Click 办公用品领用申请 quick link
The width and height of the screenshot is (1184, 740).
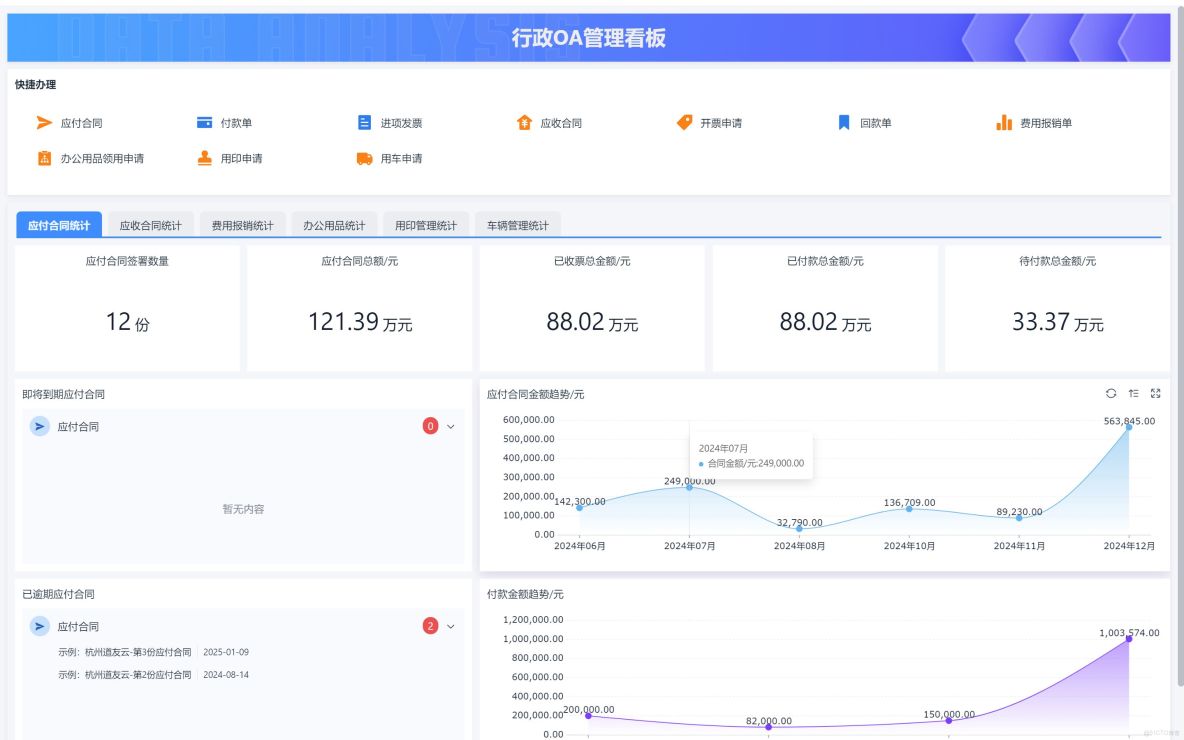42,157
